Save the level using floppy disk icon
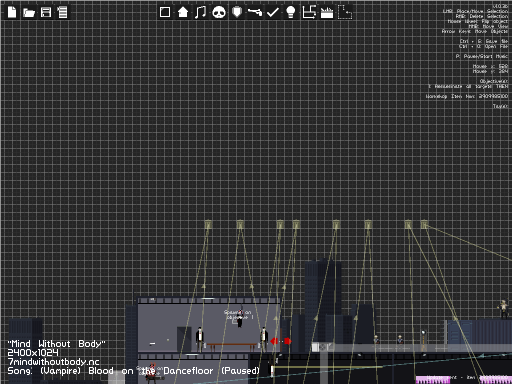Viewport: 512px width, 384px height. tap(46, 12)
